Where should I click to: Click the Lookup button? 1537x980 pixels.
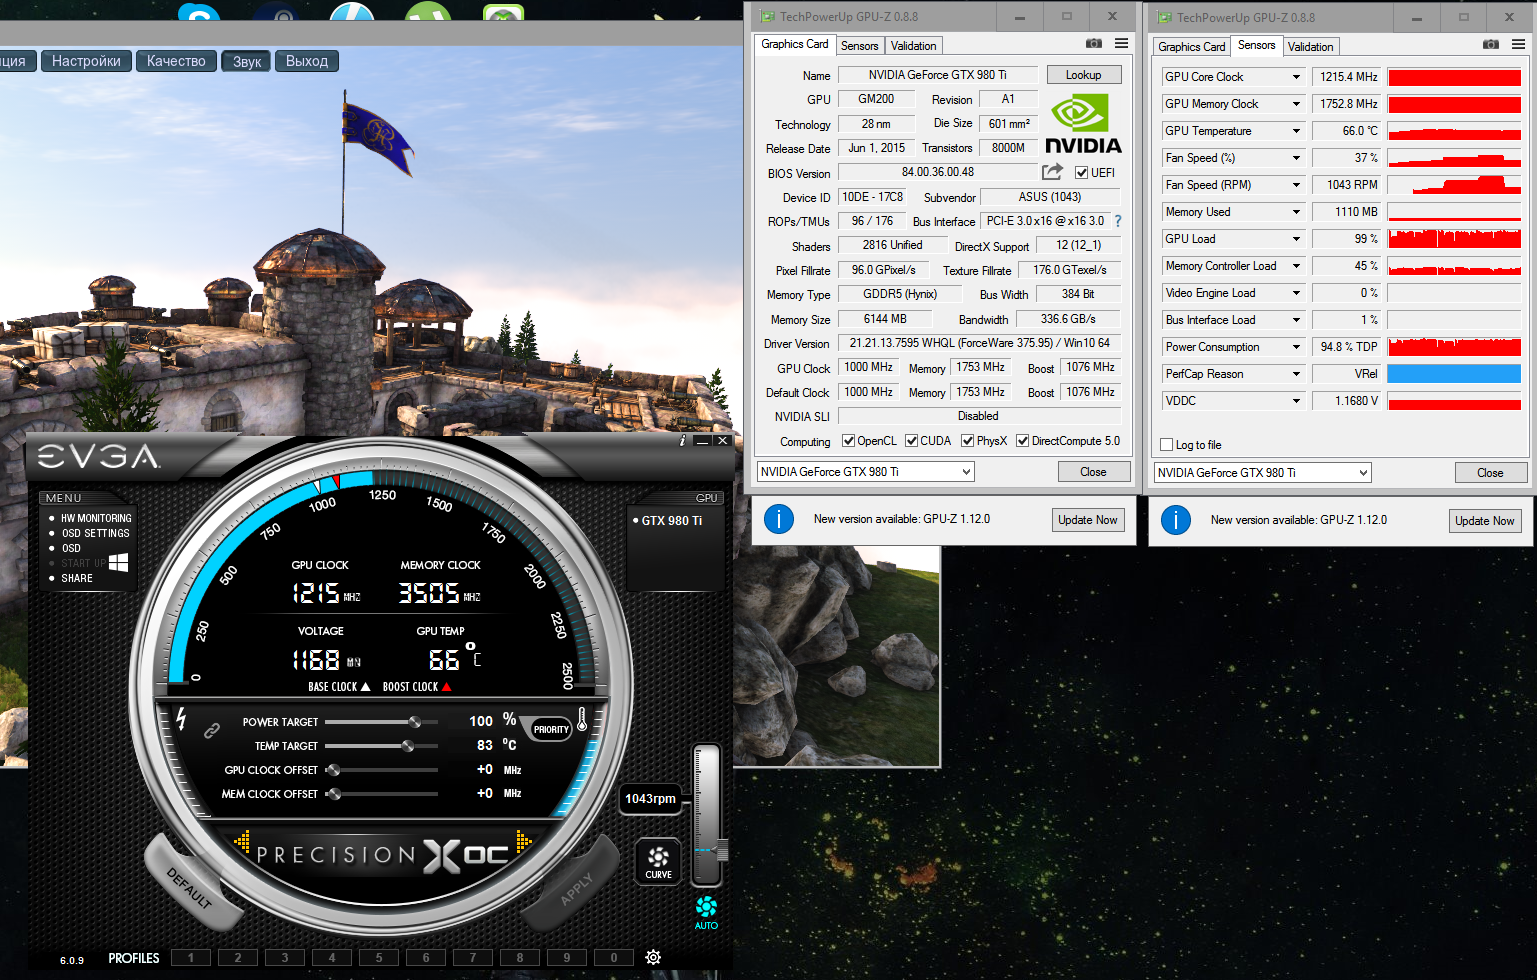(x=1083, y=75)
